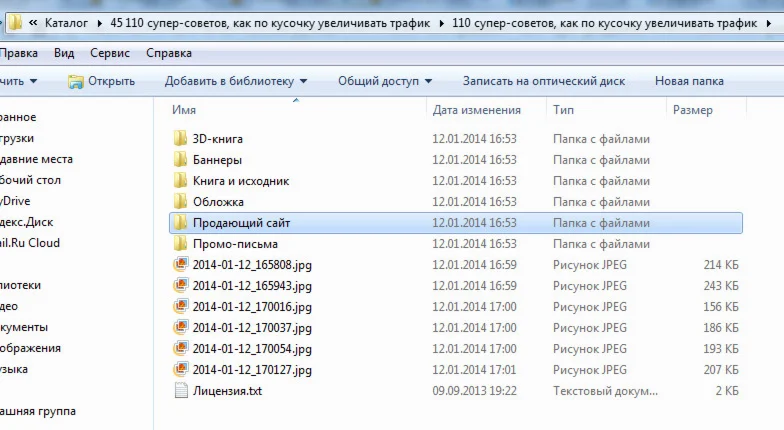The height and width of the screenshot is (430, 784).
Task: Click the 12.01.2014 17:01 date cell
Action: [474, 370]
